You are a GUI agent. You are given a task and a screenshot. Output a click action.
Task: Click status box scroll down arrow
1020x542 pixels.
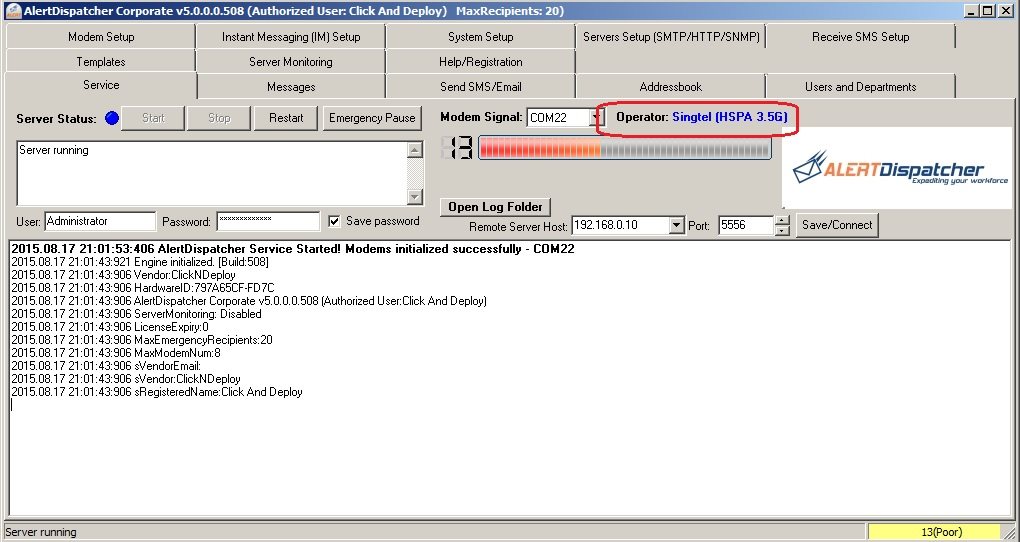[415, 196]
